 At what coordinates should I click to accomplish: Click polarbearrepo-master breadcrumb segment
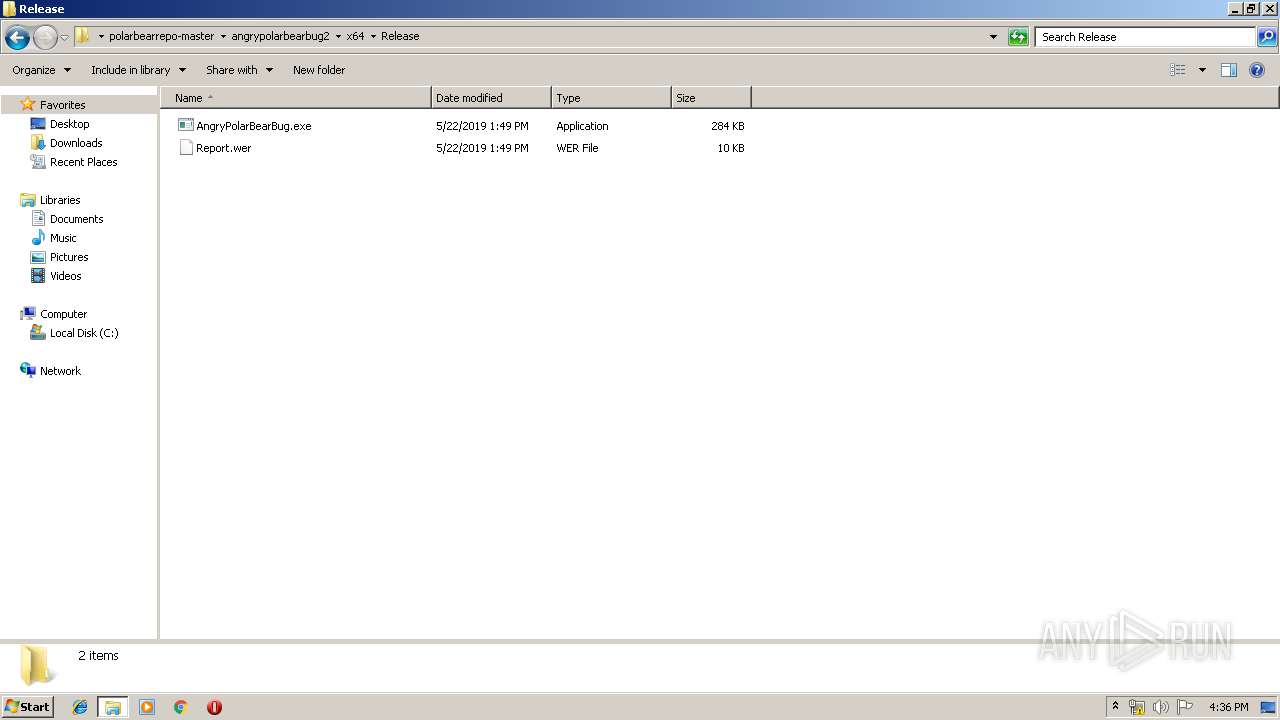(161, 36)
